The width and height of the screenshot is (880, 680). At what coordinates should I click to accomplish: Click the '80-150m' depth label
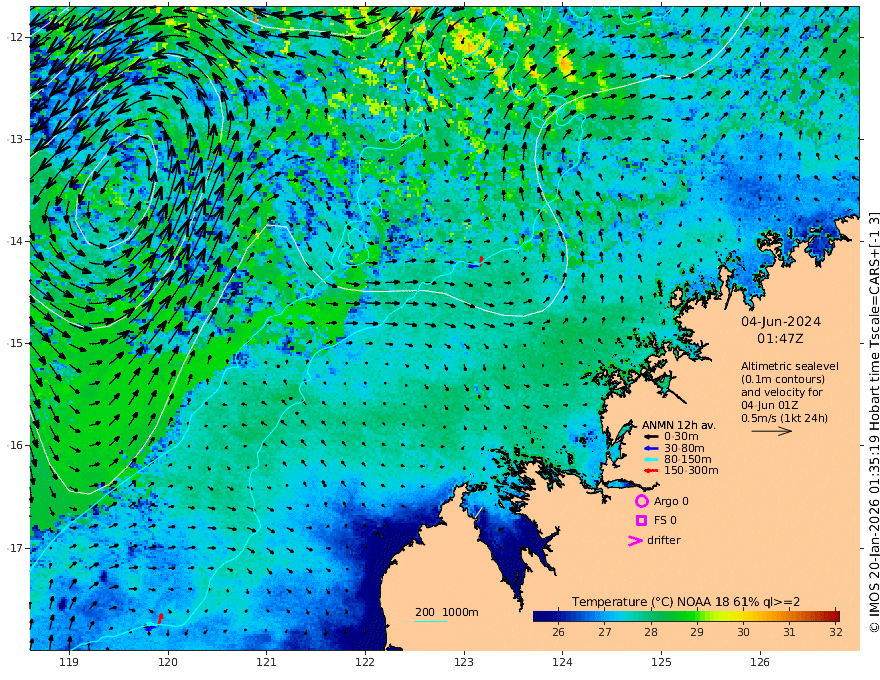[x=688, y=460]
